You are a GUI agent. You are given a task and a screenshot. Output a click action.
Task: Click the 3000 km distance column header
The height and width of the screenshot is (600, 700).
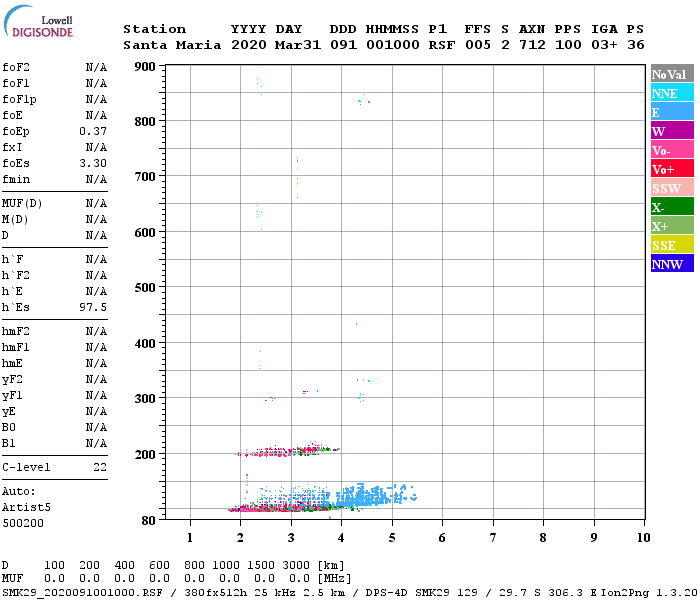(x=296, y=566)
